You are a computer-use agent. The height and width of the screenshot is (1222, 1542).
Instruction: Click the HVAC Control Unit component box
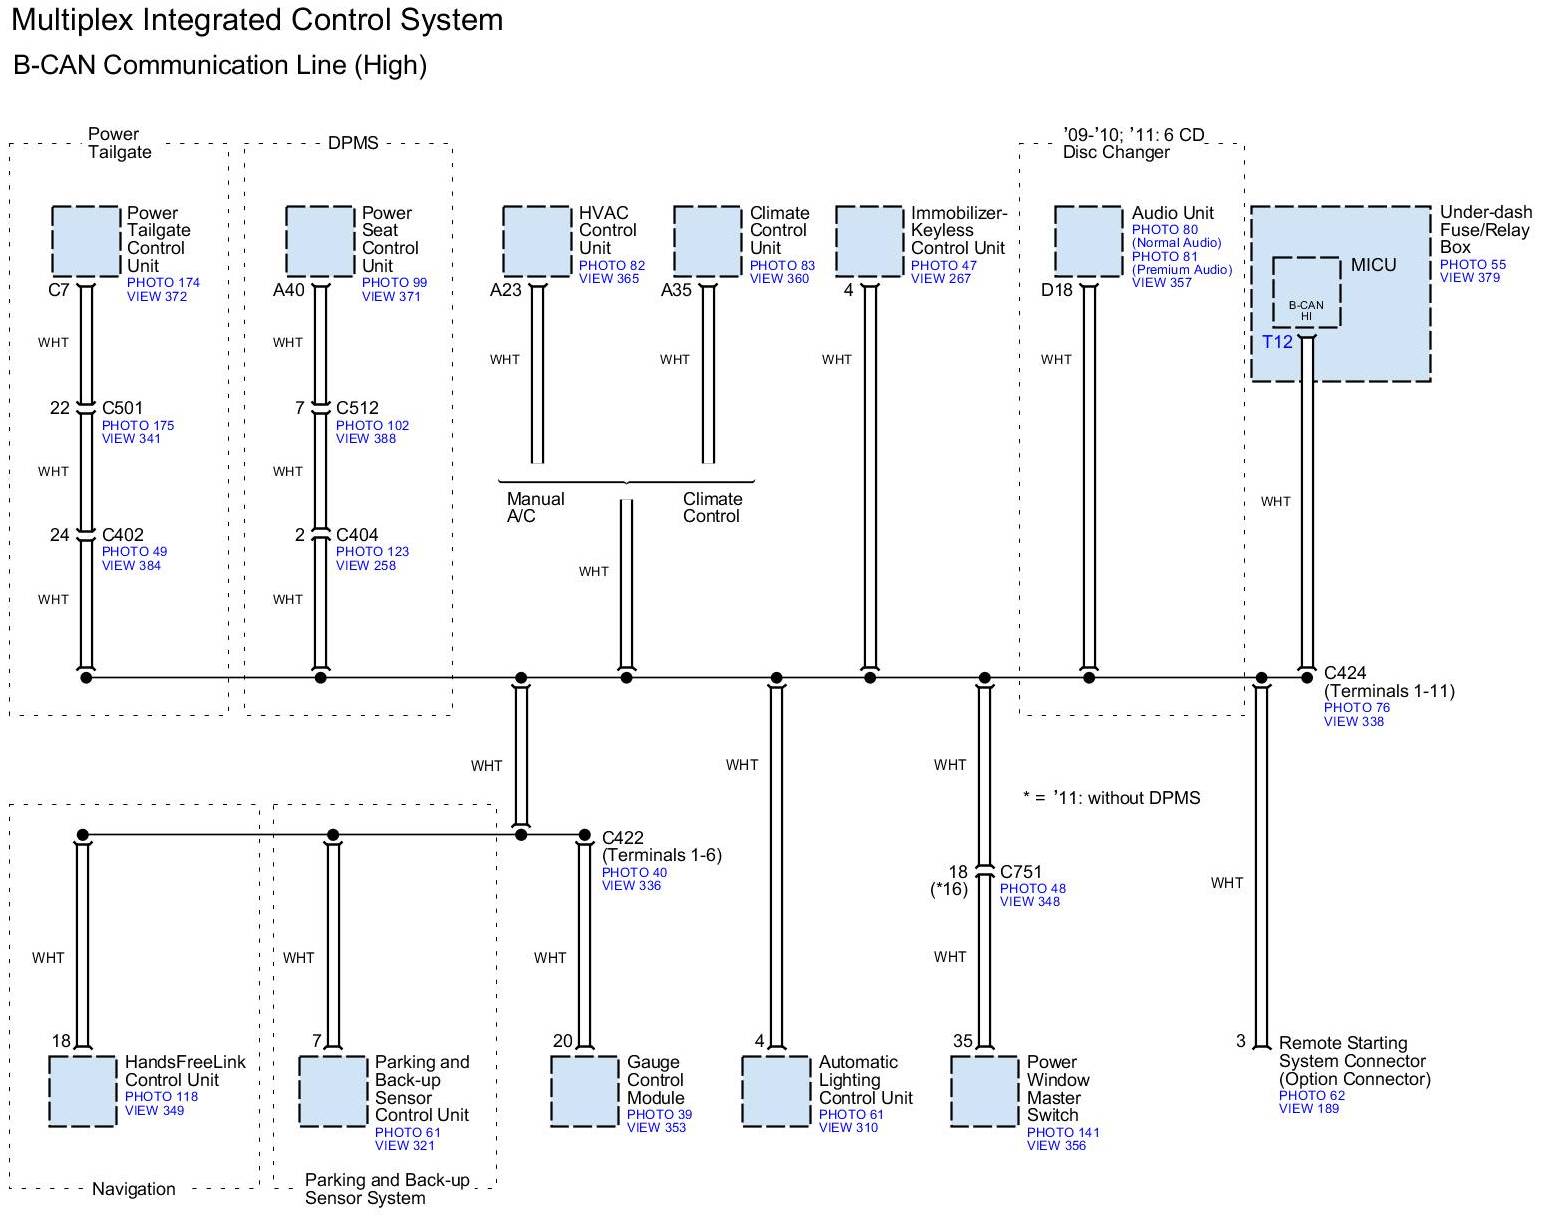point(537,241)
